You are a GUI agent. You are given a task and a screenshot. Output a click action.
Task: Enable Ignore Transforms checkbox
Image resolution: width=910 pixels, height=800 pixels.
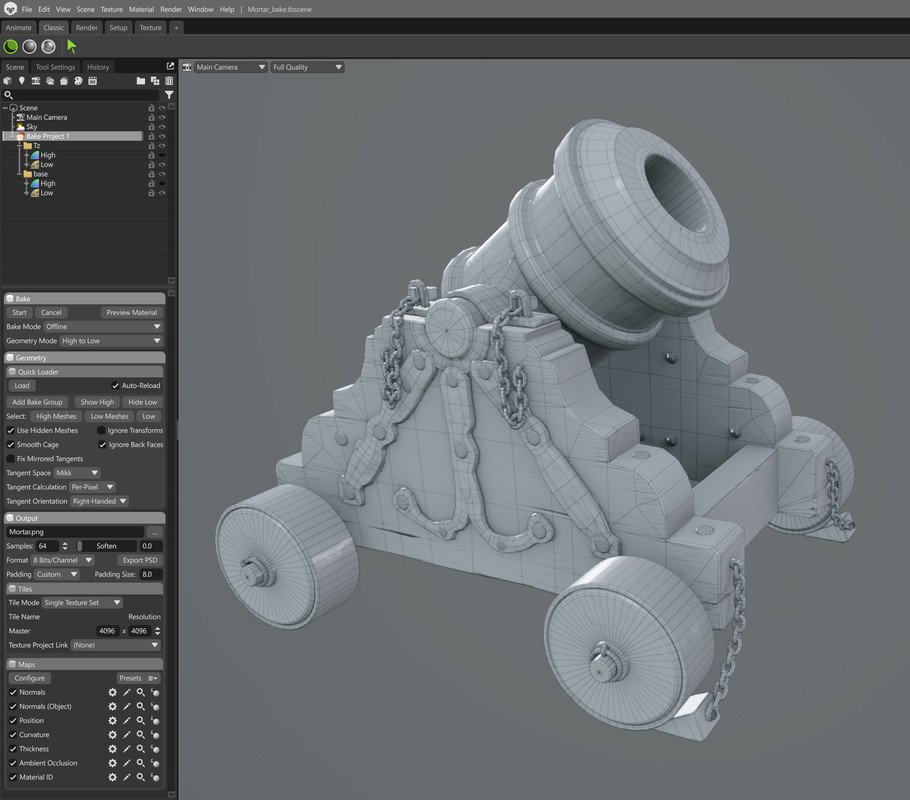point(101,430)
